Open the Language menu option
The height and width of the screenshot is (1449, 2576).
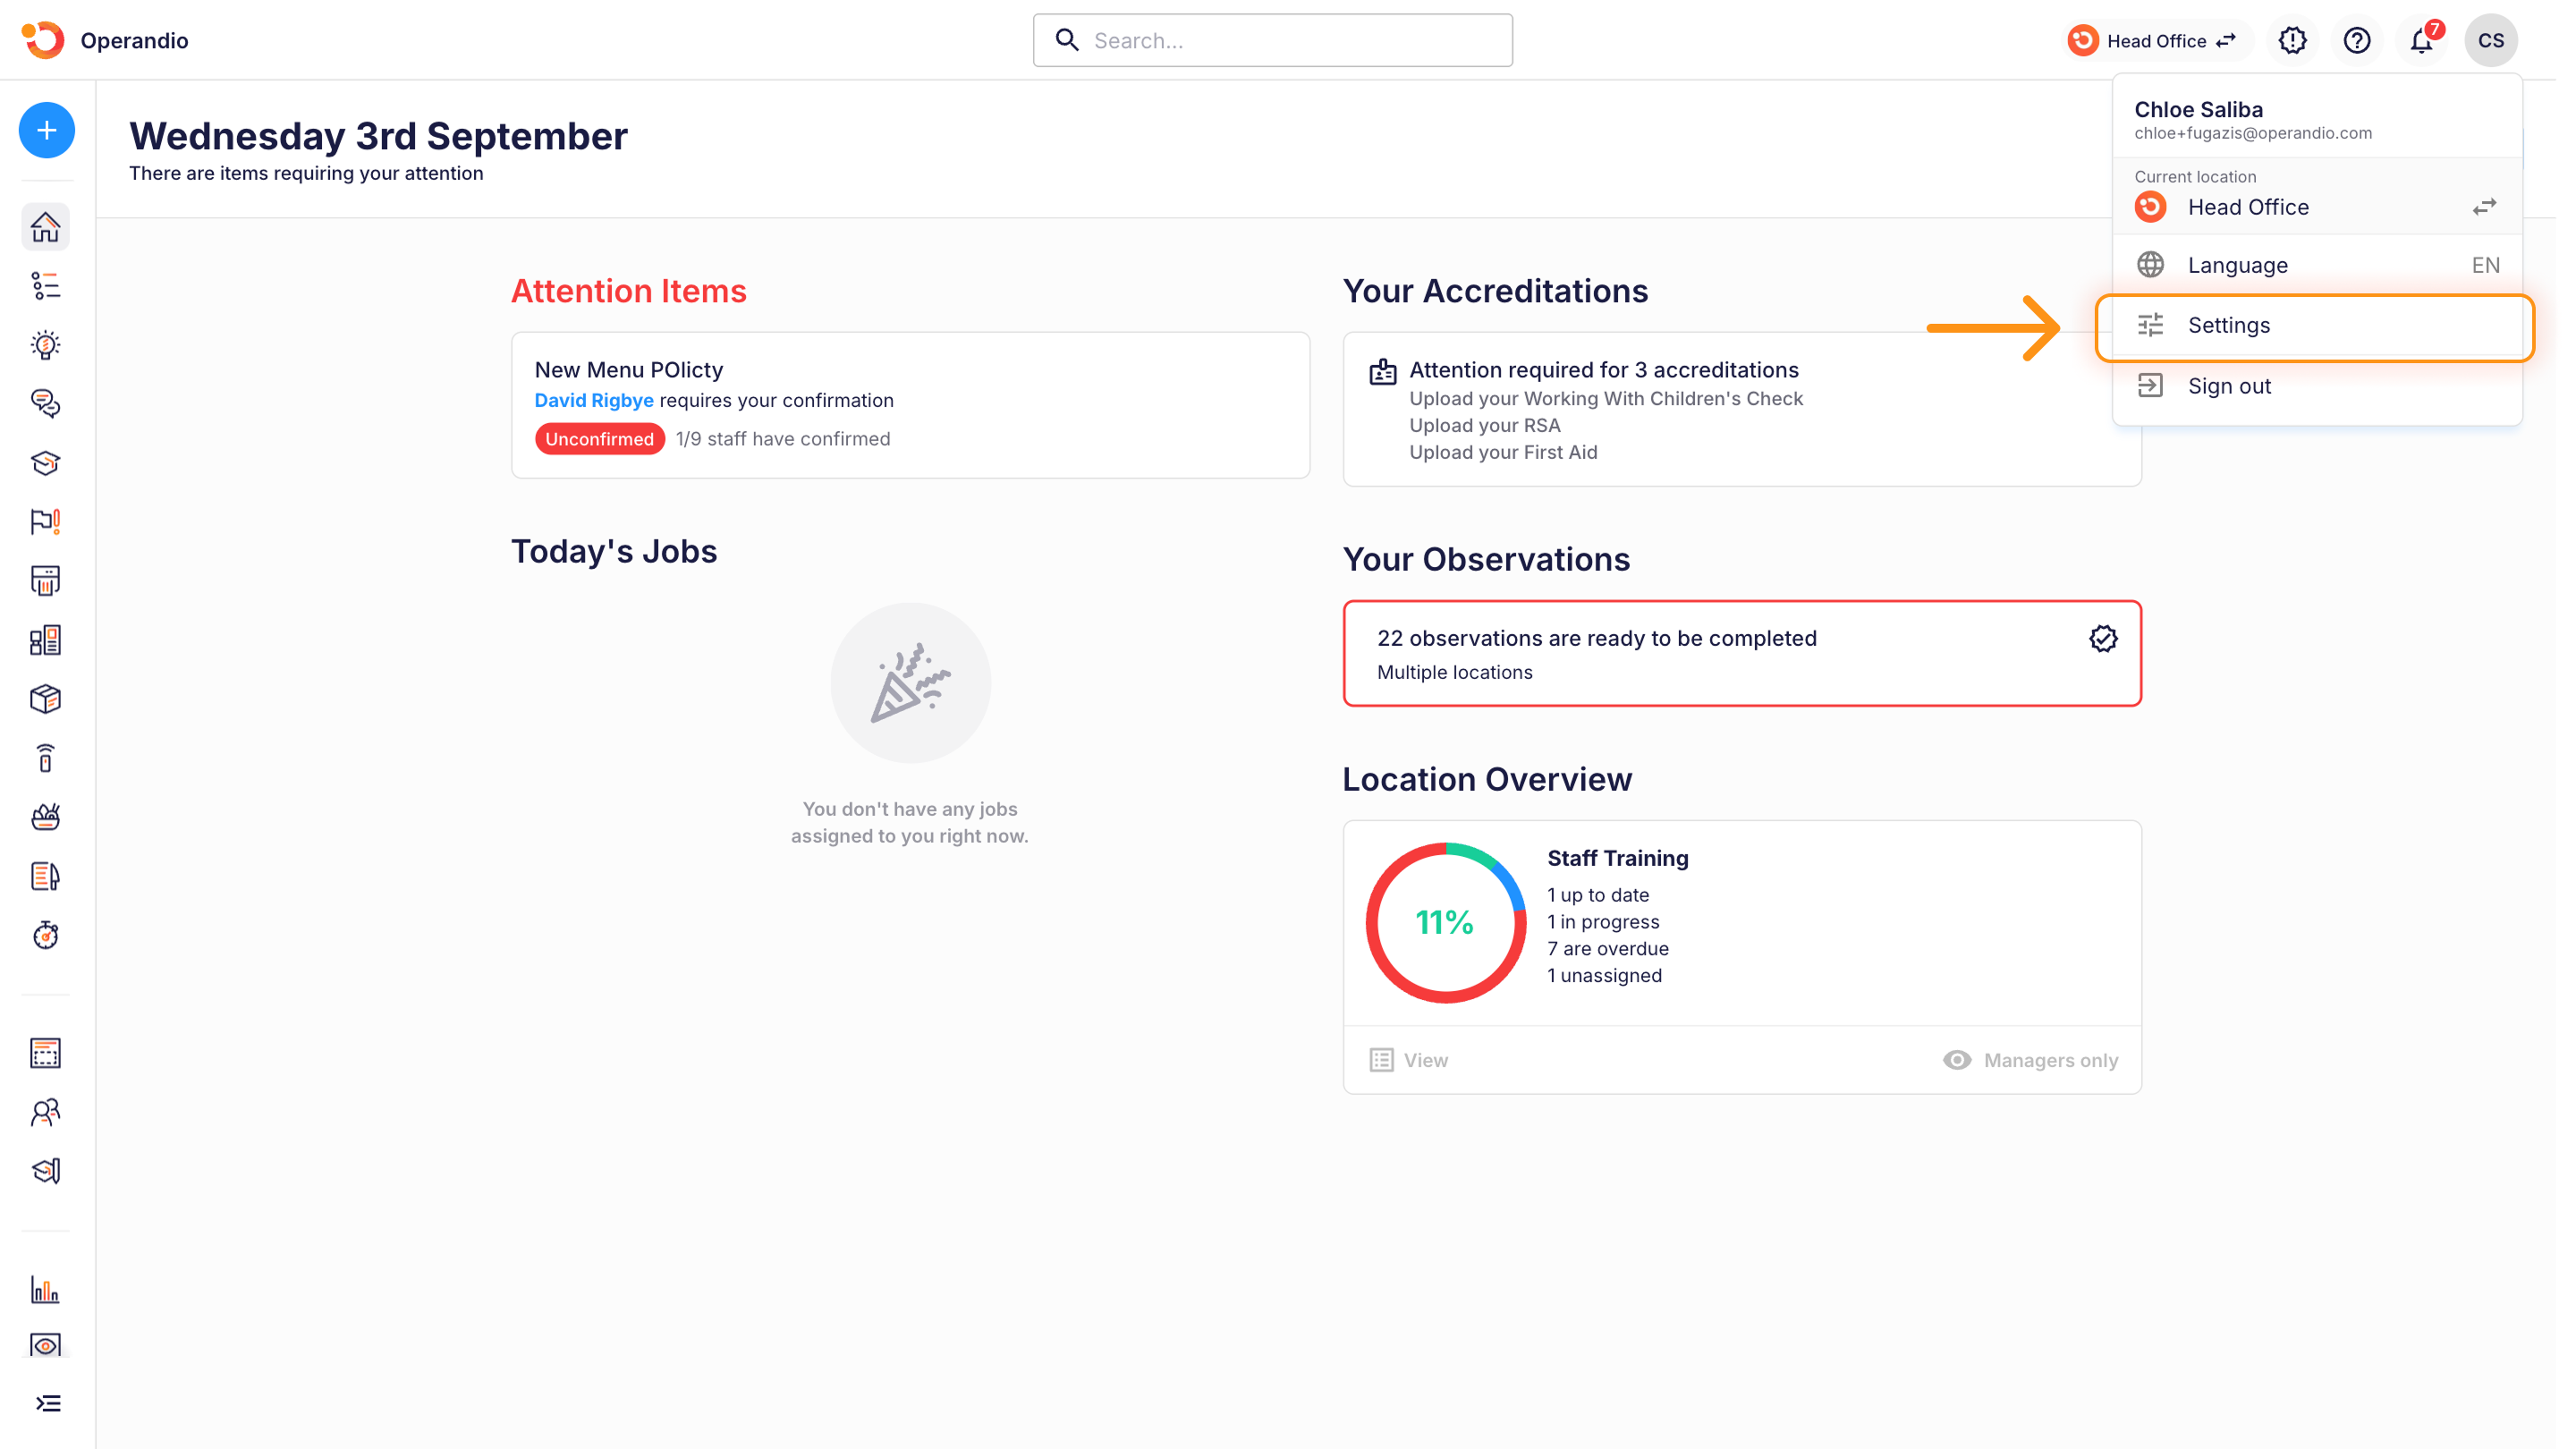click(x=2316, y=265)
